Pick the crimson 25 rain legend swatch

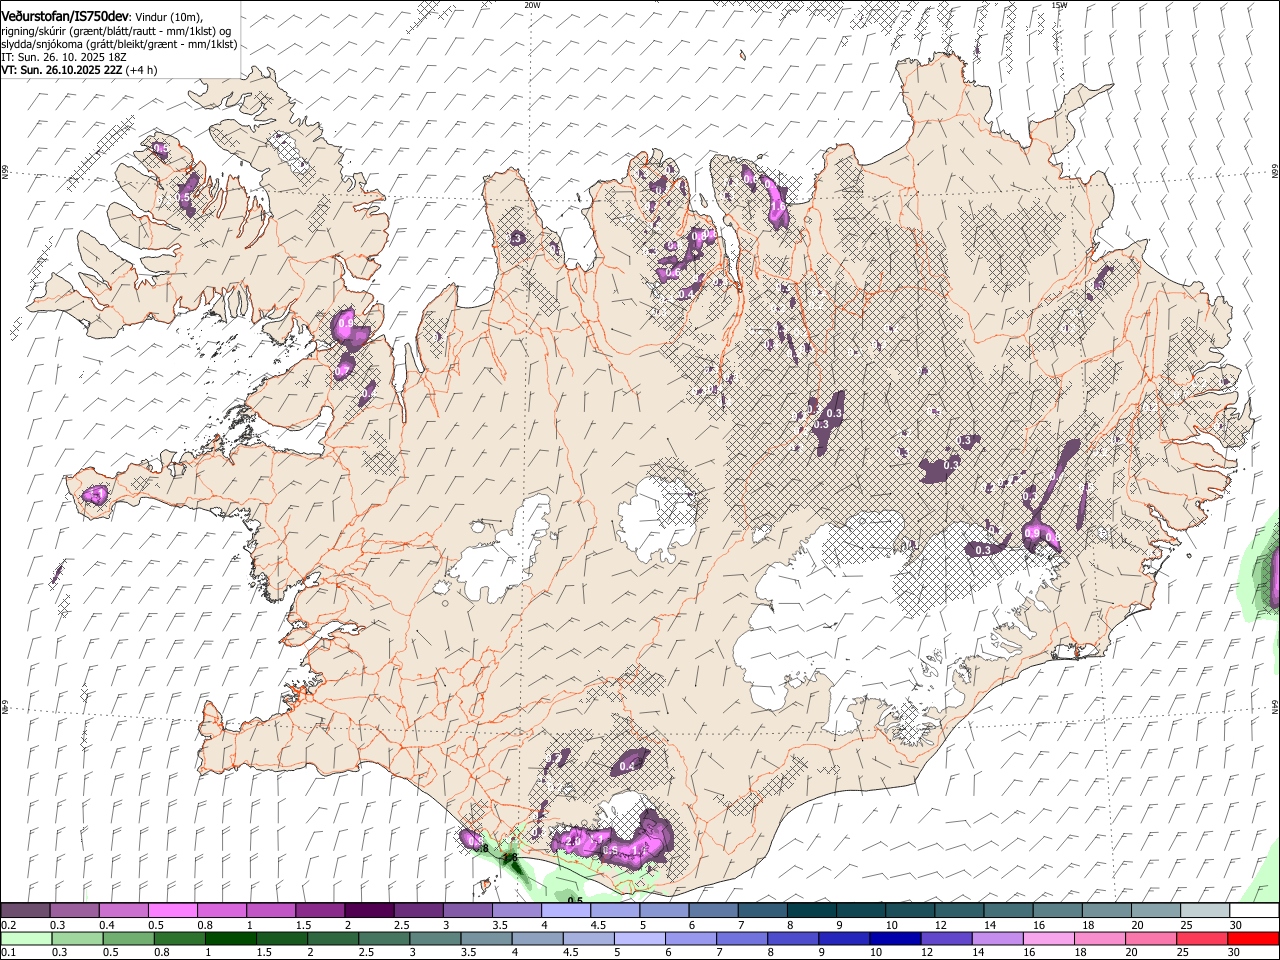[x=1202, y=939]
